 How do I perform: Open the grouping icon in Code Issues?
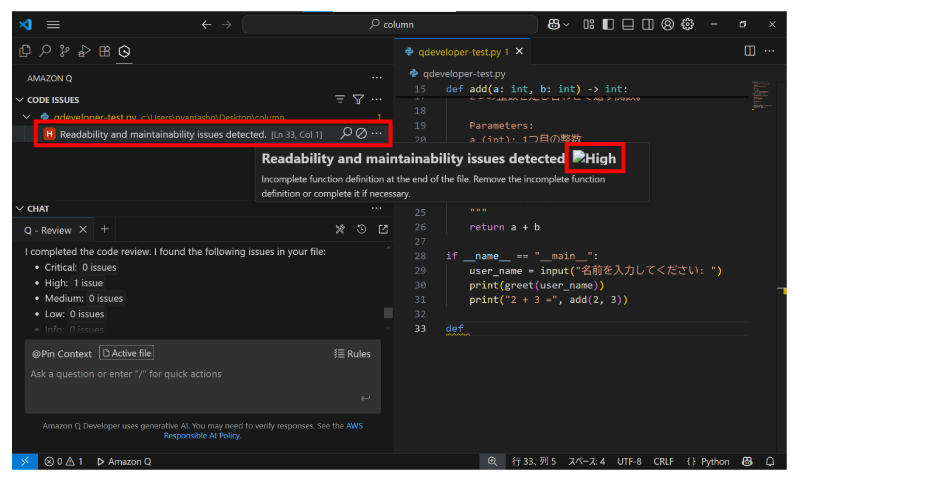click(340, 99)
